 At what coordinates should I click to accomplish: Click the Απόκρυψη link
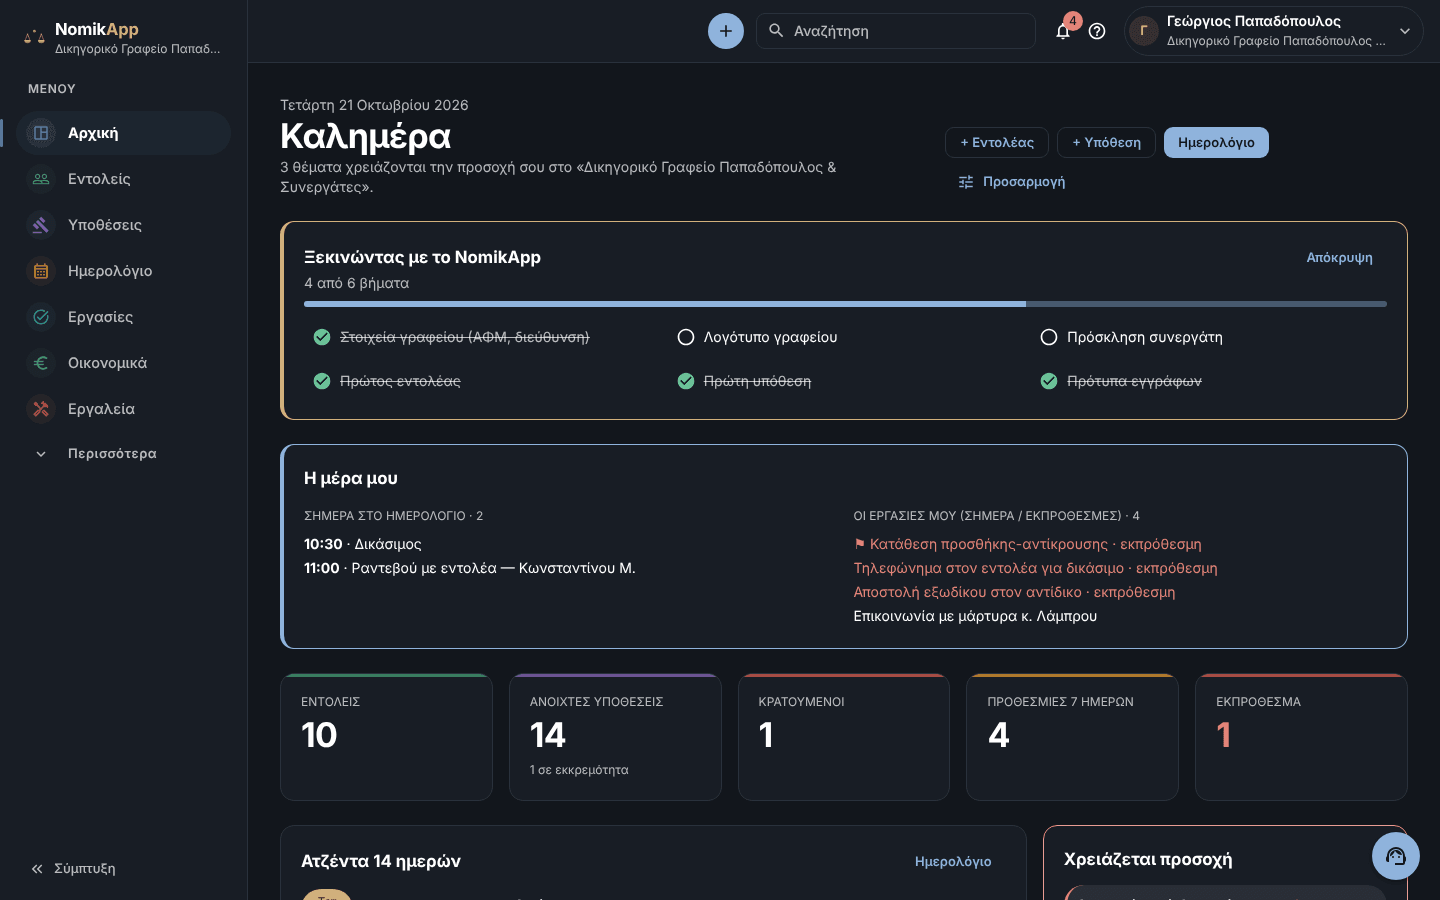(x=1339, y=258)
